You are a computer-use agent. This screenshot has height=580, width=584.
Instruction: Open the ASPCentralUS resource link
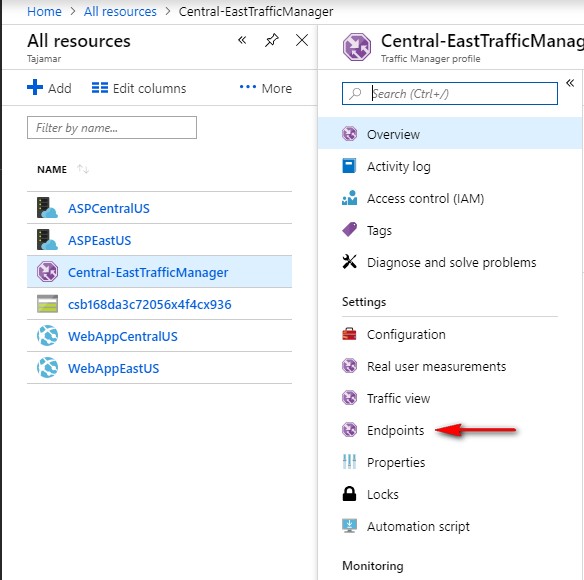108,208
